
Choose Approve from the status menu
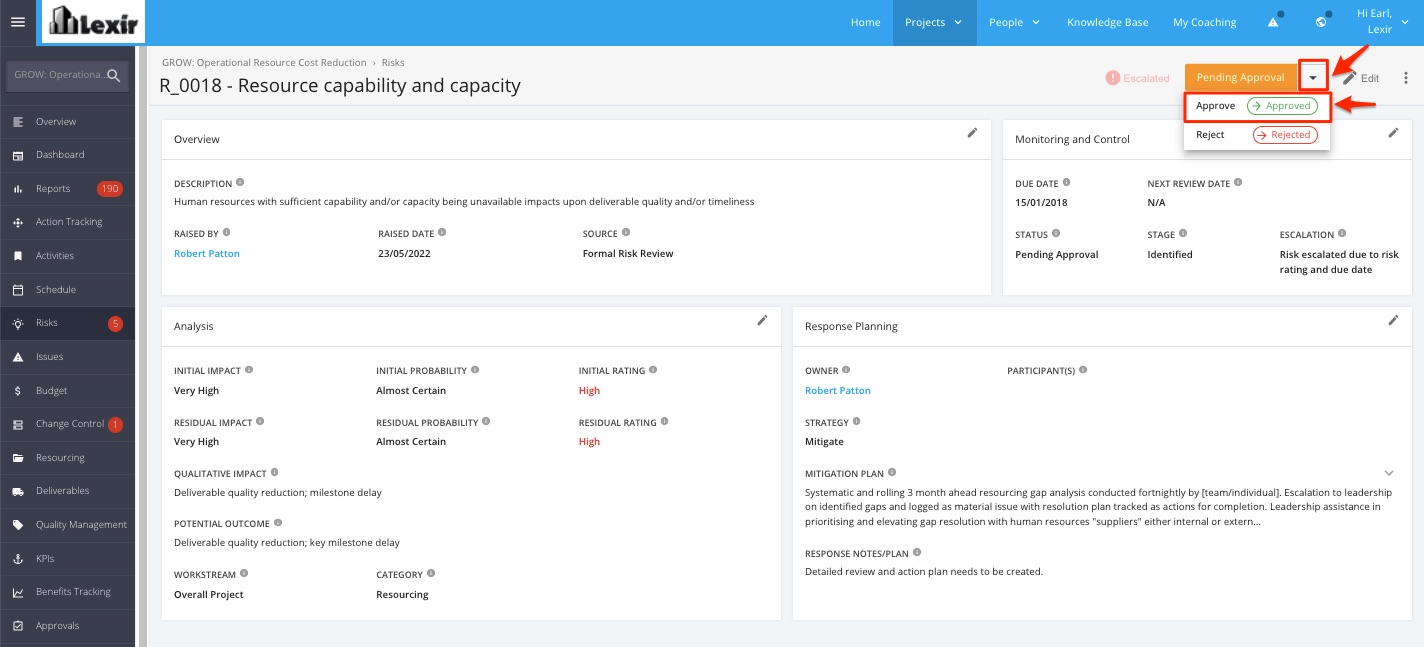coord(1257,106)
